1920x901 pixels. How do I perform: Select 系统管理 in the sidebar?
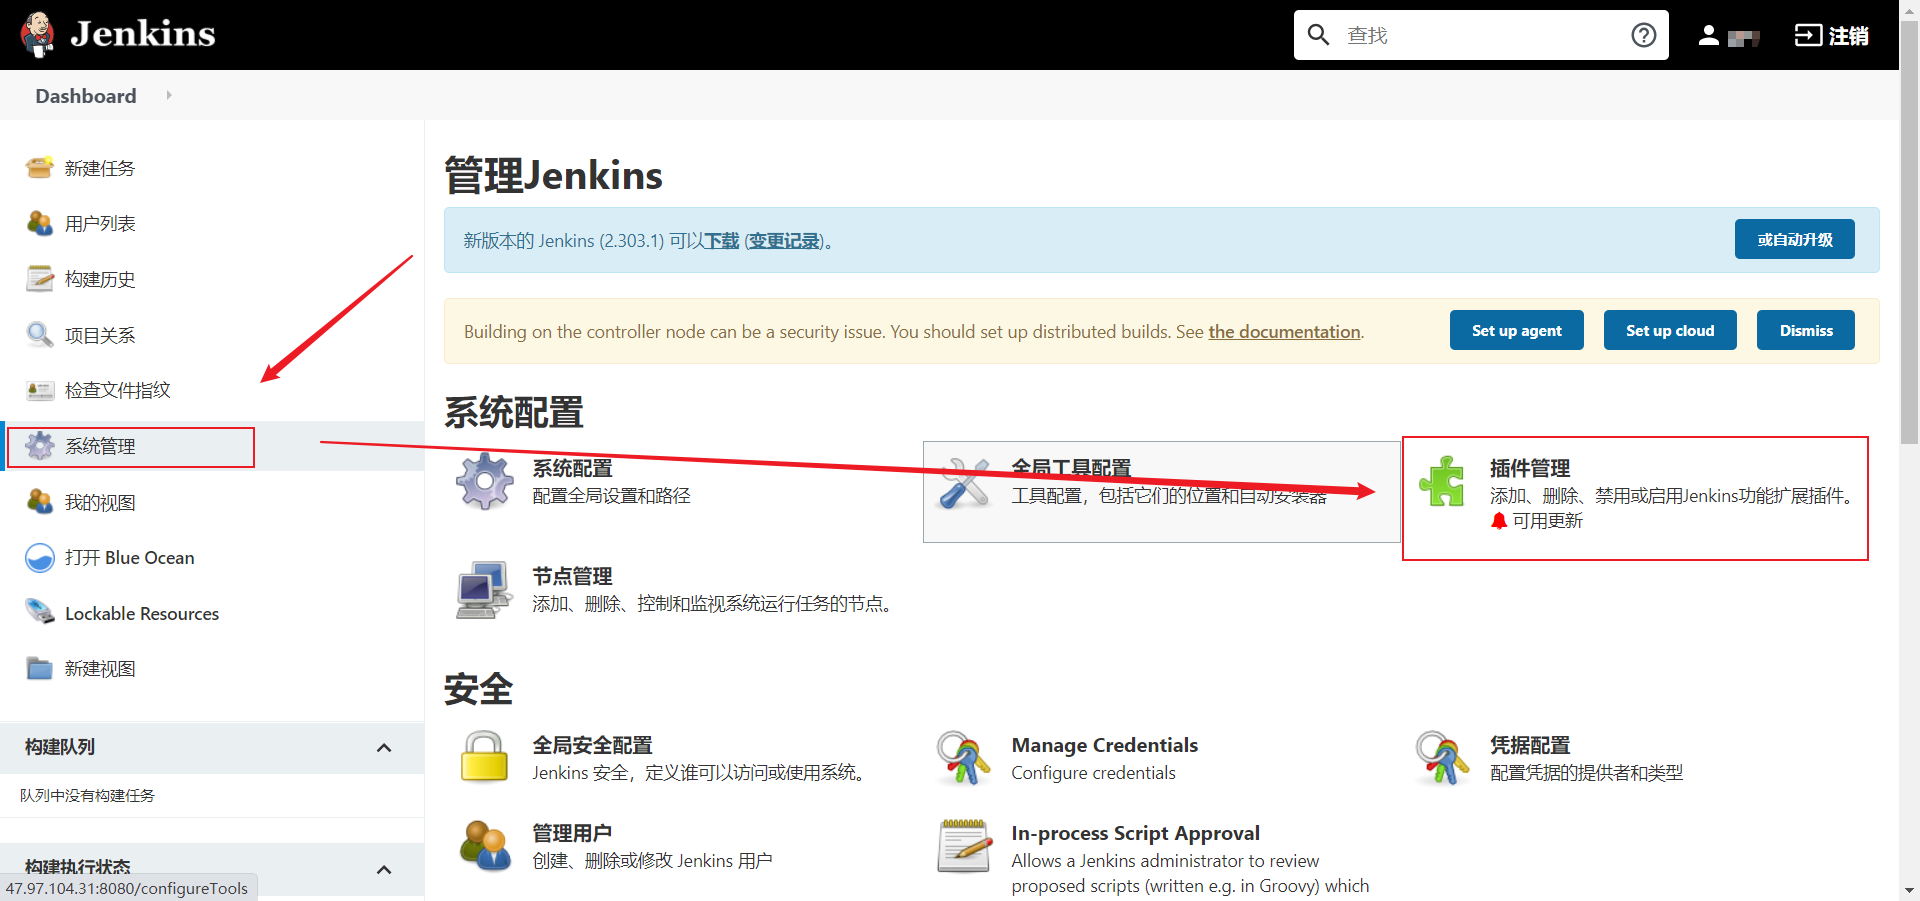click(100, 446)
